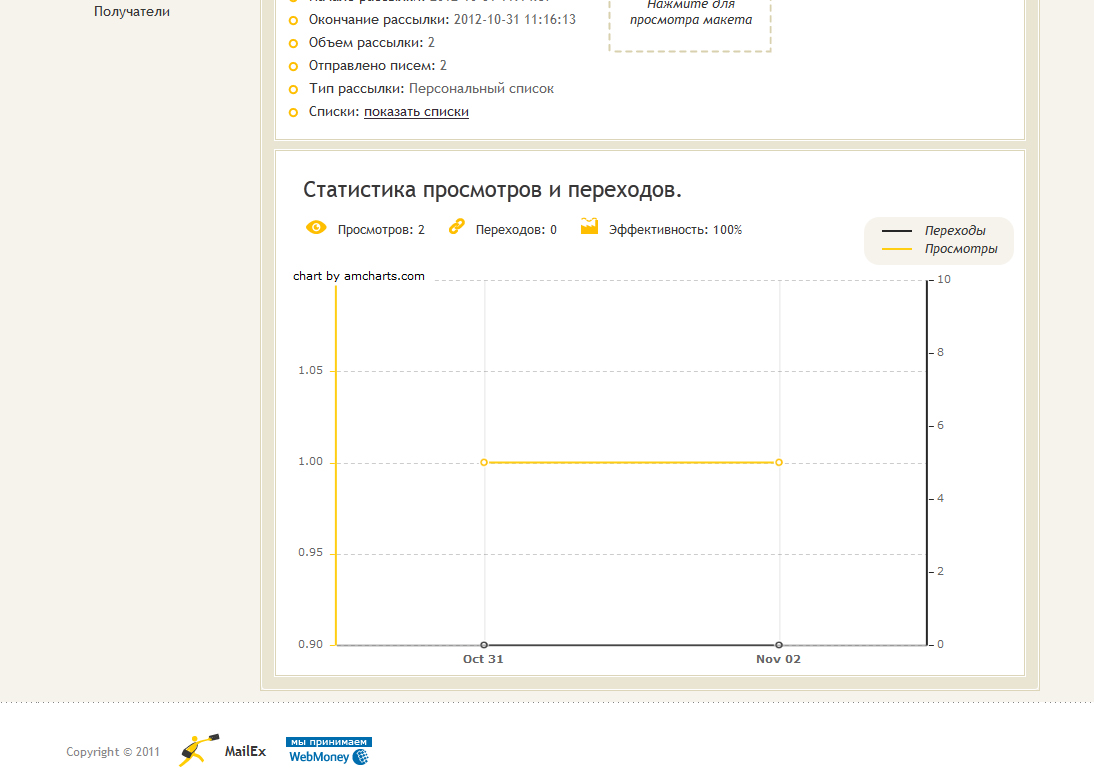
Task: Open the chart by amcharts.com link
Action: [359, 276]
